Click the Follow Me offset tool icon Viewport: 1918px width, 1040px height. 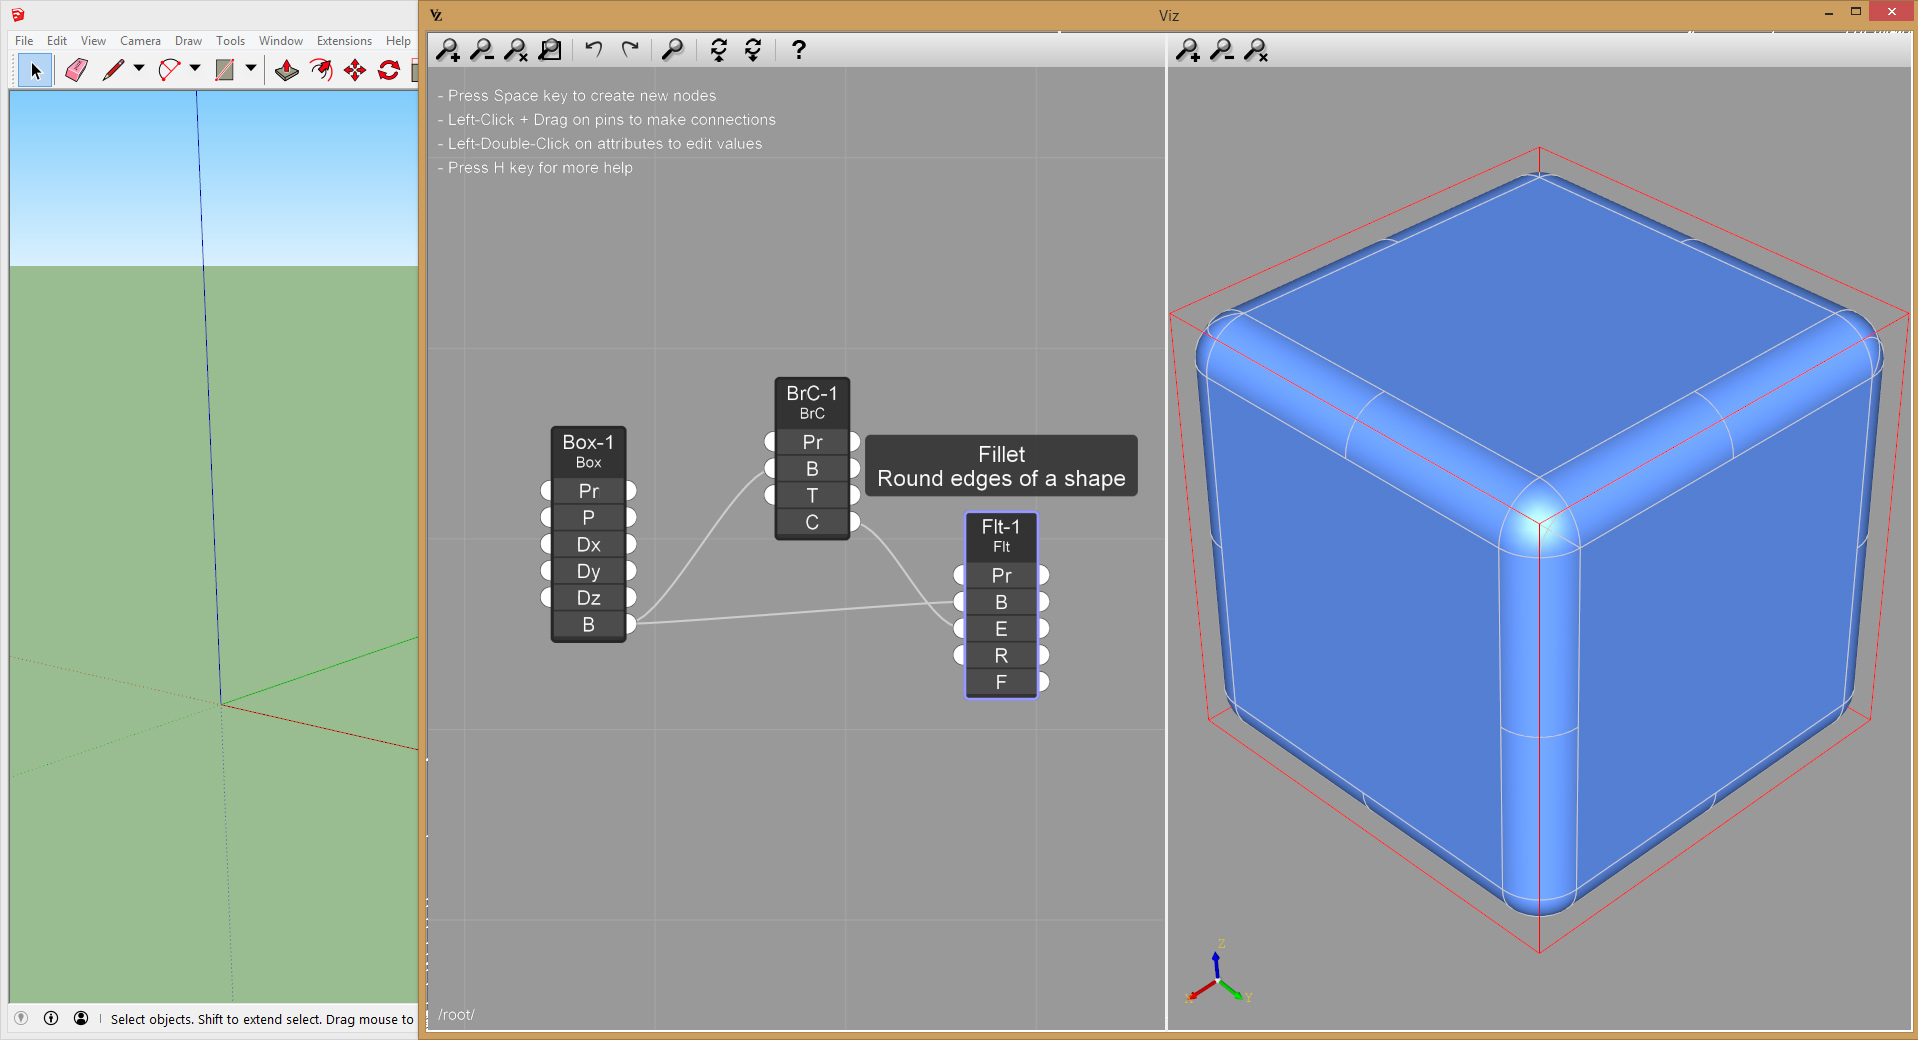click(321, 70)
